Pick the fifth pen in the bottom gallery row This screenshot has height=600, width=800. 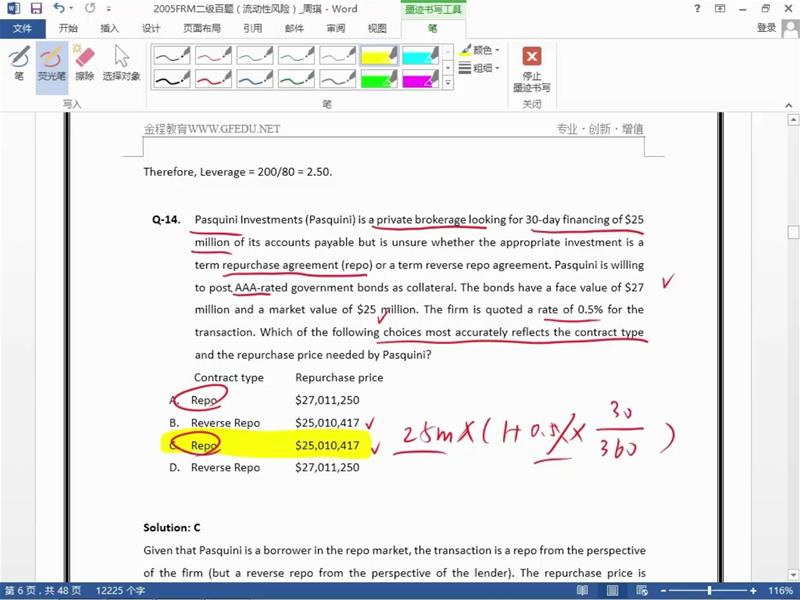pyautogui.click(x=337, y=79)
